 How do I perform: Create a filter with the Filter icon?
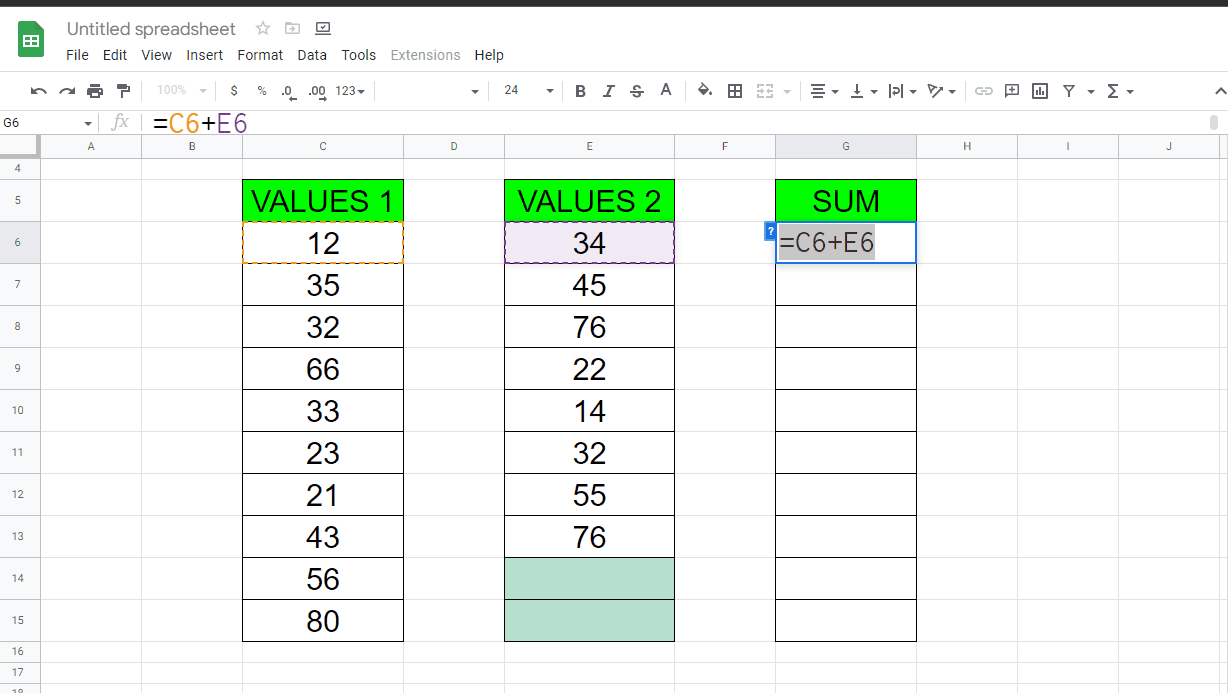tap(1071, 90)
